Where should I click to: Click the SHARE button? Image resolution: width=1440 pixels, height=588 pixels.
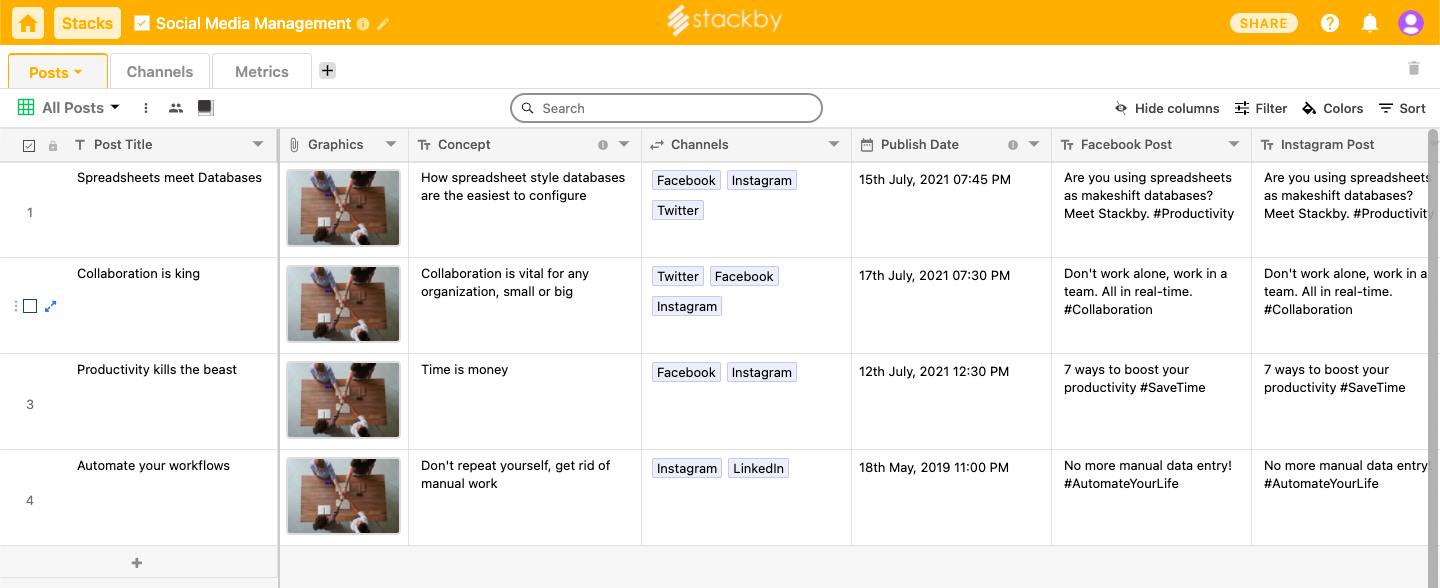coord(1264,23)
